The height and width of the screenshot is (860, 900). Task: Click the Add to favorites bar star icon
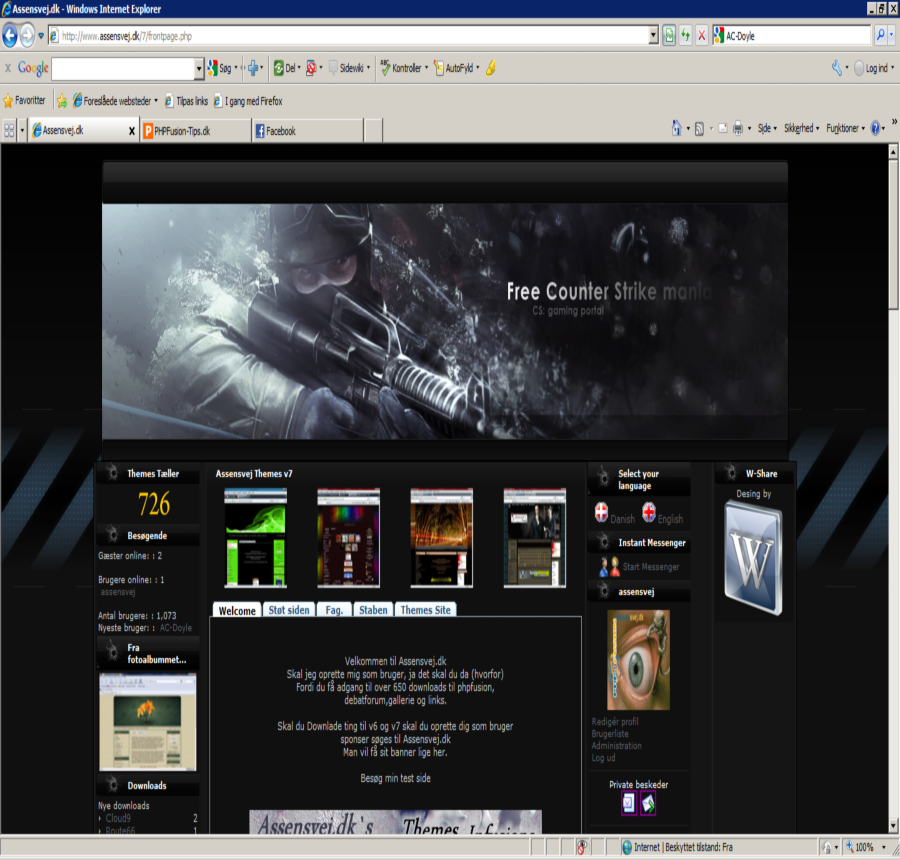pos(61,101)
